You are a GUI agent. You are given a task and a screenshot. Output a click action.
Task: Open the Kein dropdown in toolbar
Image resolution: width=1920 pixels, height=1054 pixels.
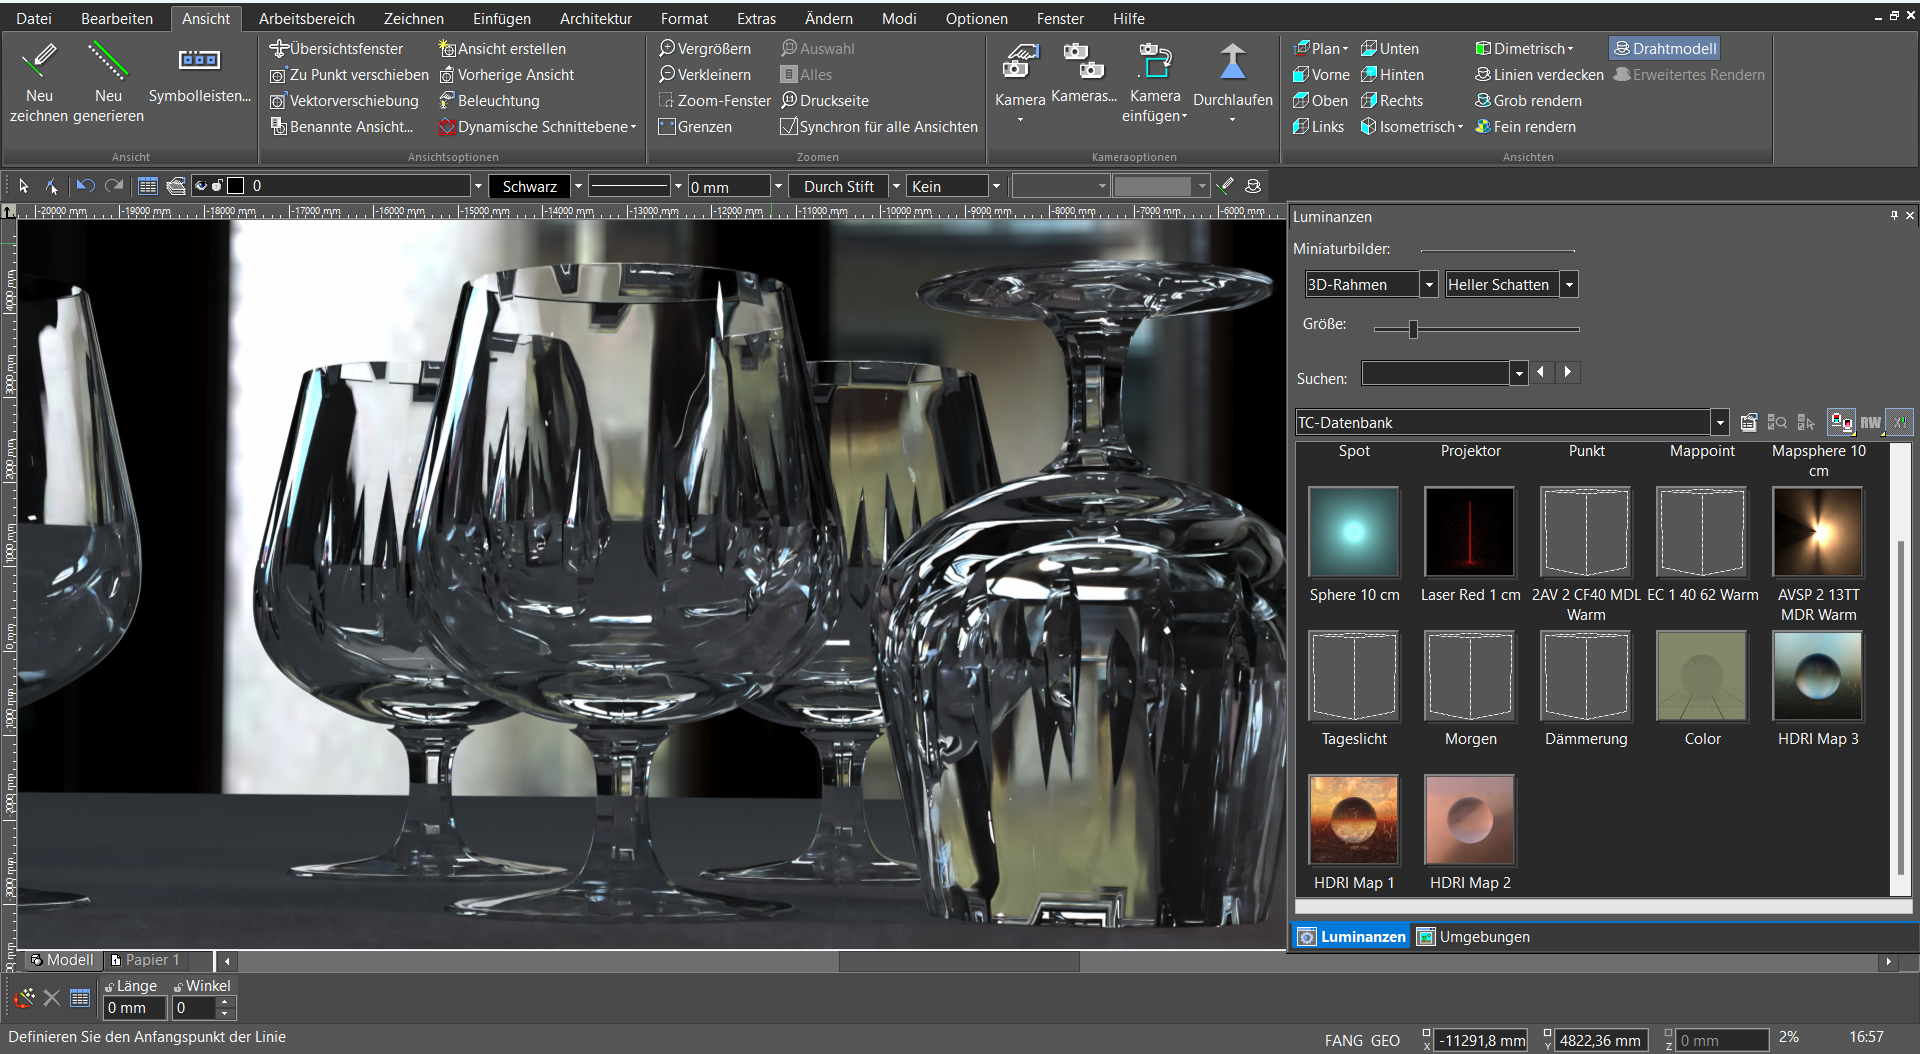click(x=995, y=186)
